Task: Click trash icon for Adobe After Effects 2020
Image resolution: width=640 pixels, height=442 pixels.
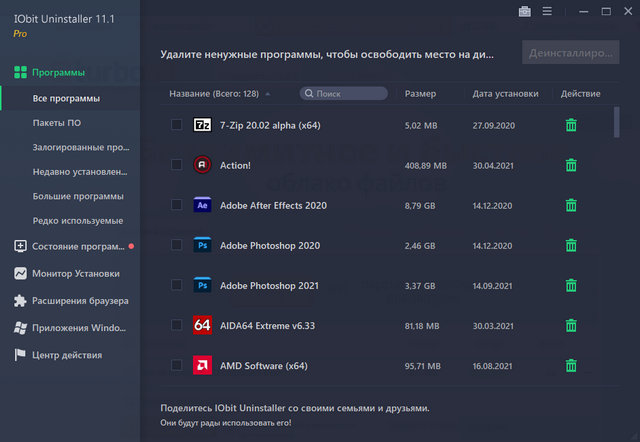Action: [x=571, y=205]
